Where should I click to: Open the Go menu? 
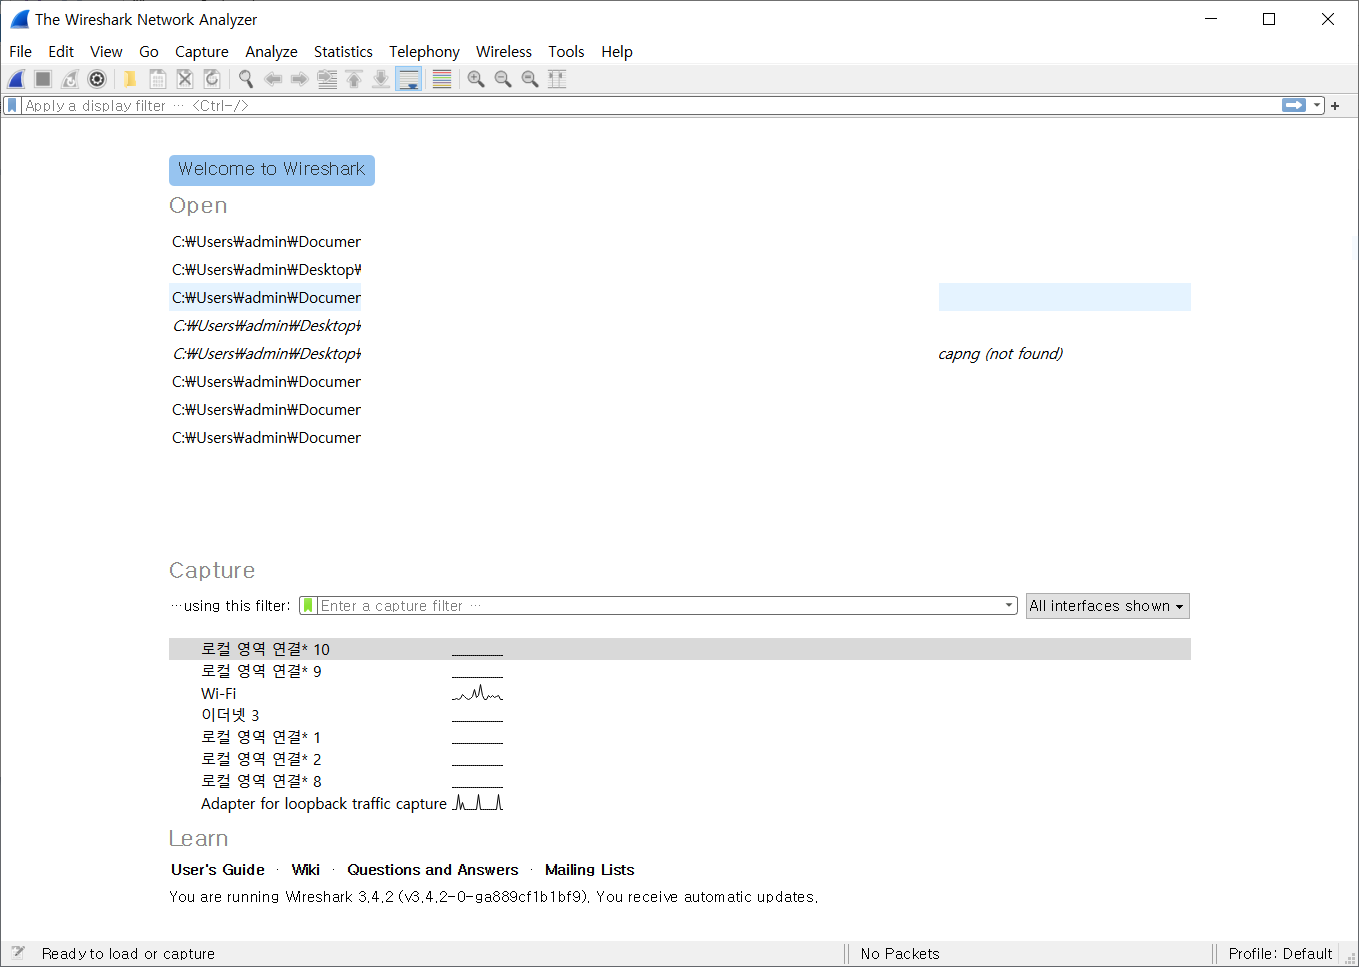tap(149, 52)
